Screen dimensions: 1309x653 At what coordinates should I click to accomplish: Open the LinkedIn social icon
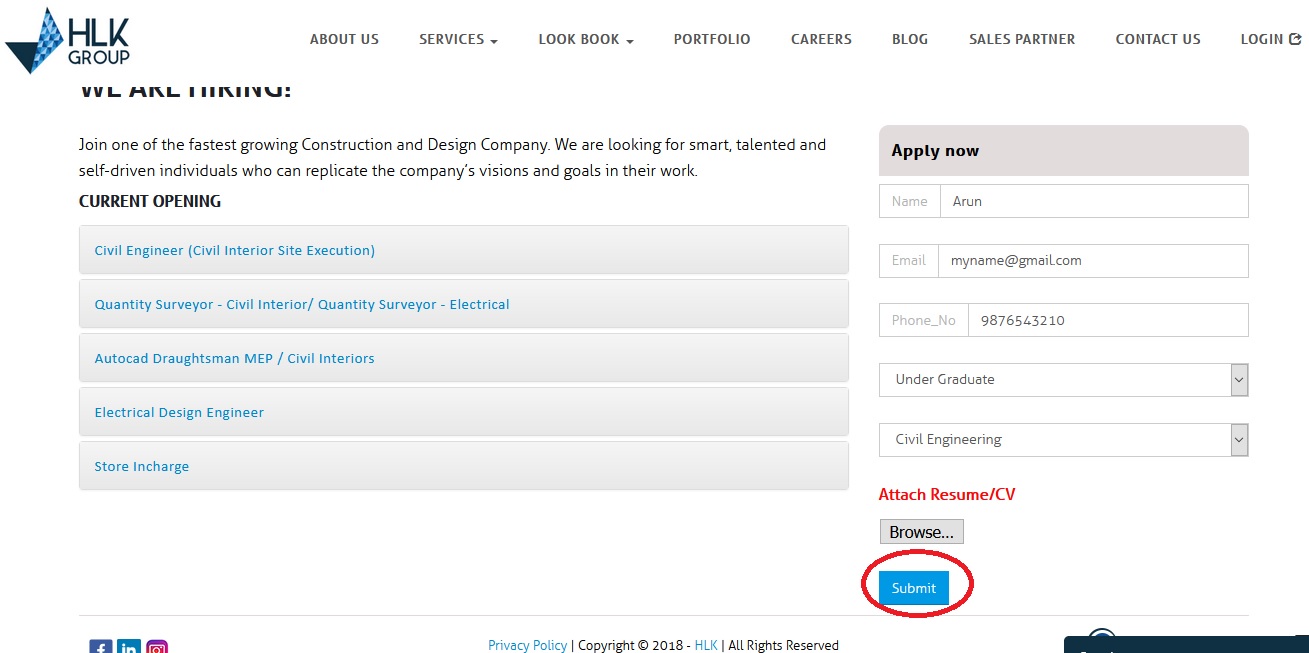(x=129, y=647)
